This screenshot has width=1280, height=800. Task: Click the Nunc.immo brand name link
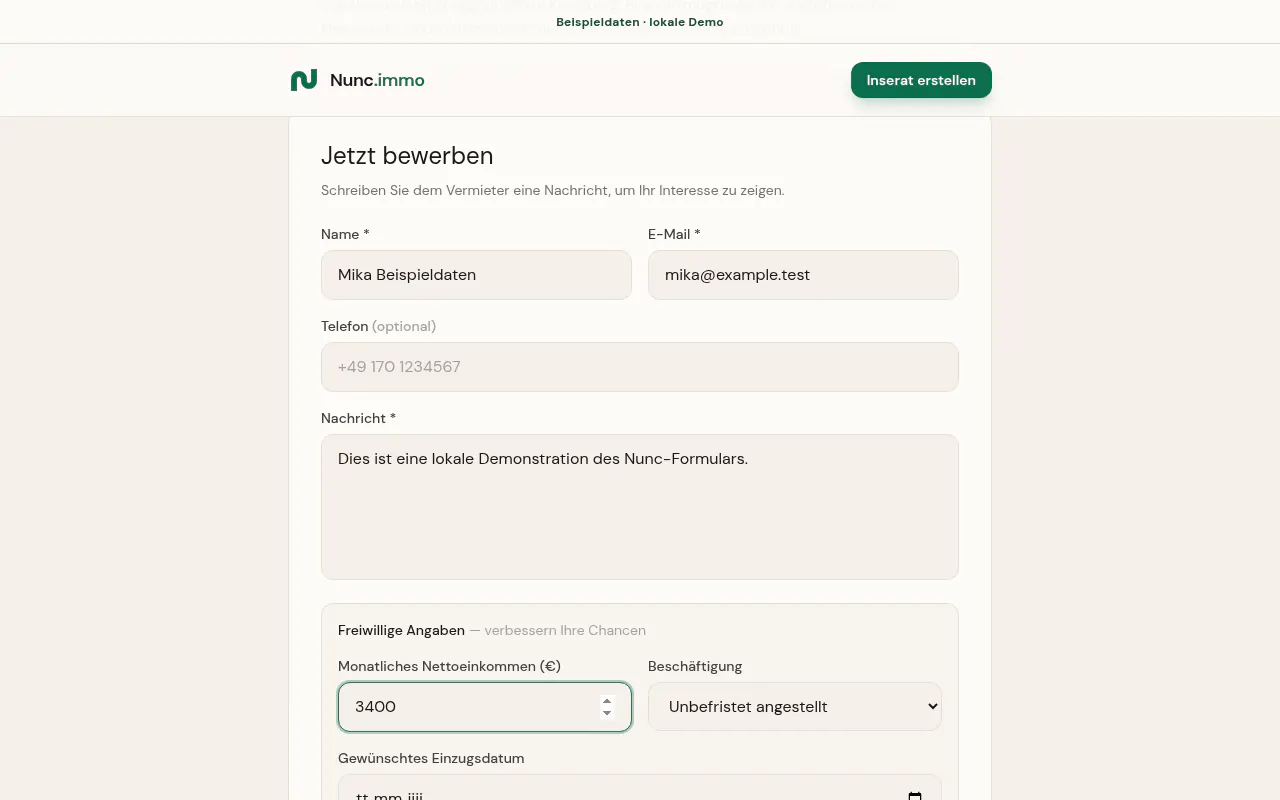pos(377,80)
